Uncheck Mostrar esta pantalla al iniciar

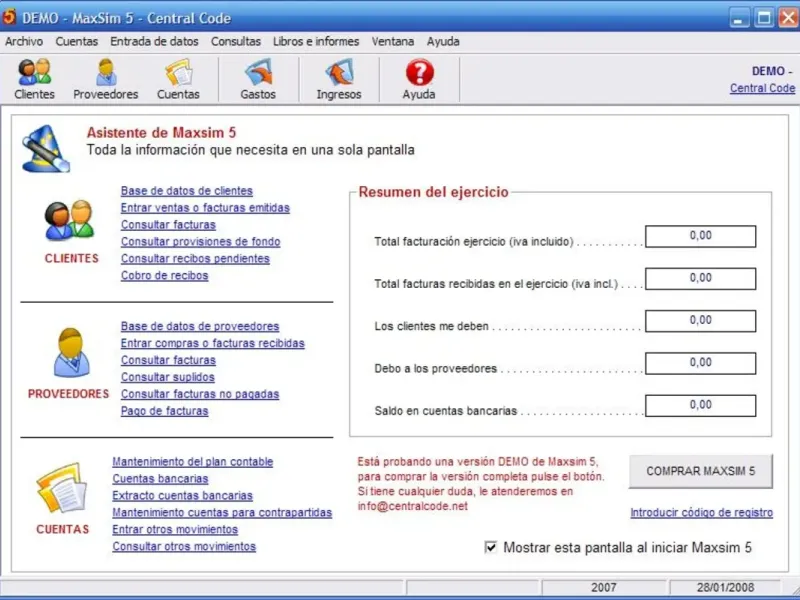pyautogui.click(x=490, y=547)
